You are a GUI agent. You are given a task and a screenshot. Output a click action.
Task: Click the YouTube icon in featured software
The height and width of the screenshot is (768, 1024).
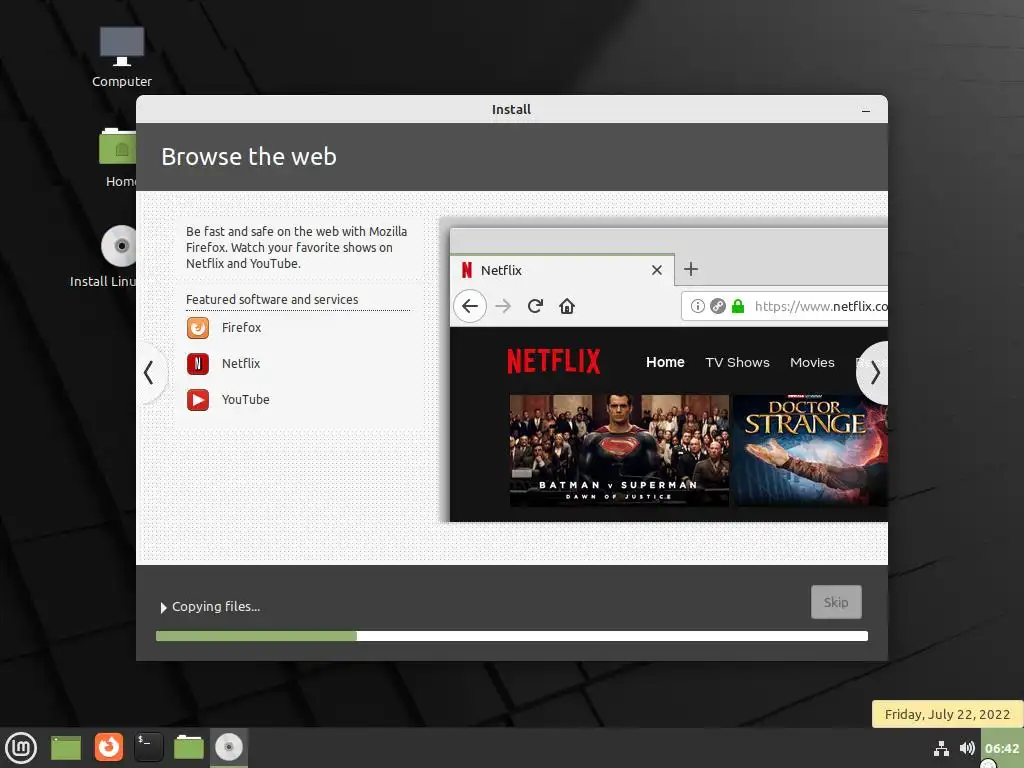pyautogui.click(x=198, y=400)
